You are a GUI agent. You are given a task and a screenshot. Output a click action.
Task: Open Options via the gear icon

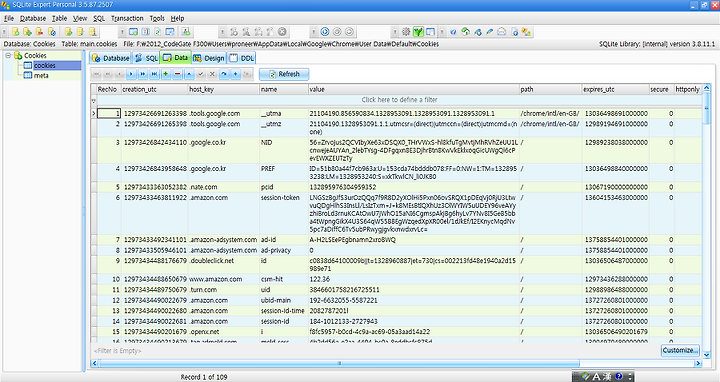[x=406, y=32]
